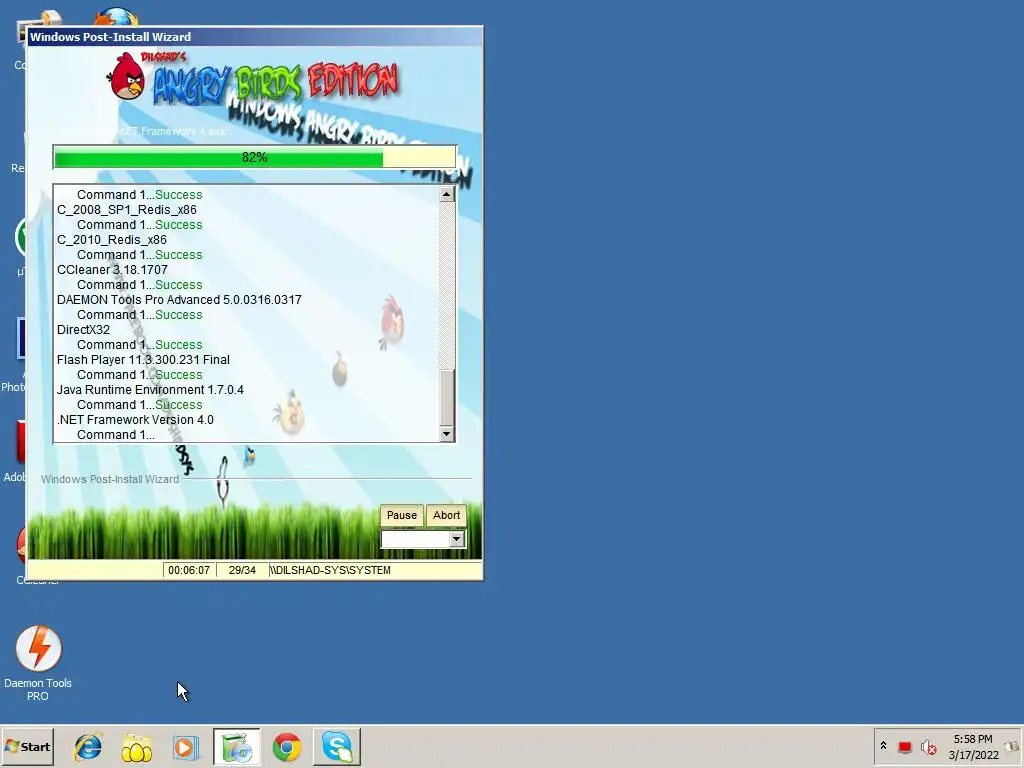Select Java Runtime Environment 1.7.0.4 line
Screen dimensions: 1024x768
(x=150, y=390)
